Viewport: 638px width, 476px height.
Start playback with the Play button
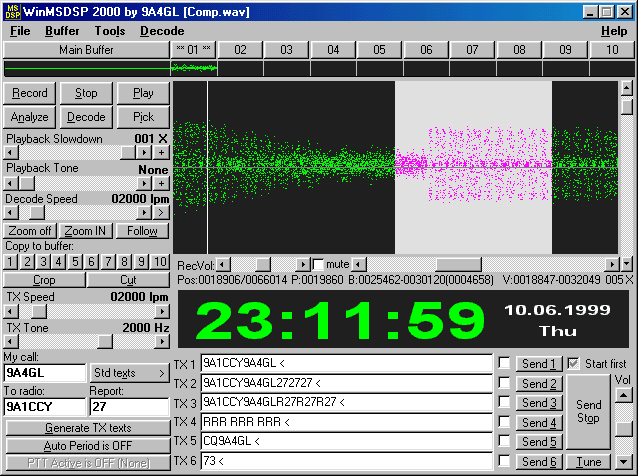pos(143,93)
